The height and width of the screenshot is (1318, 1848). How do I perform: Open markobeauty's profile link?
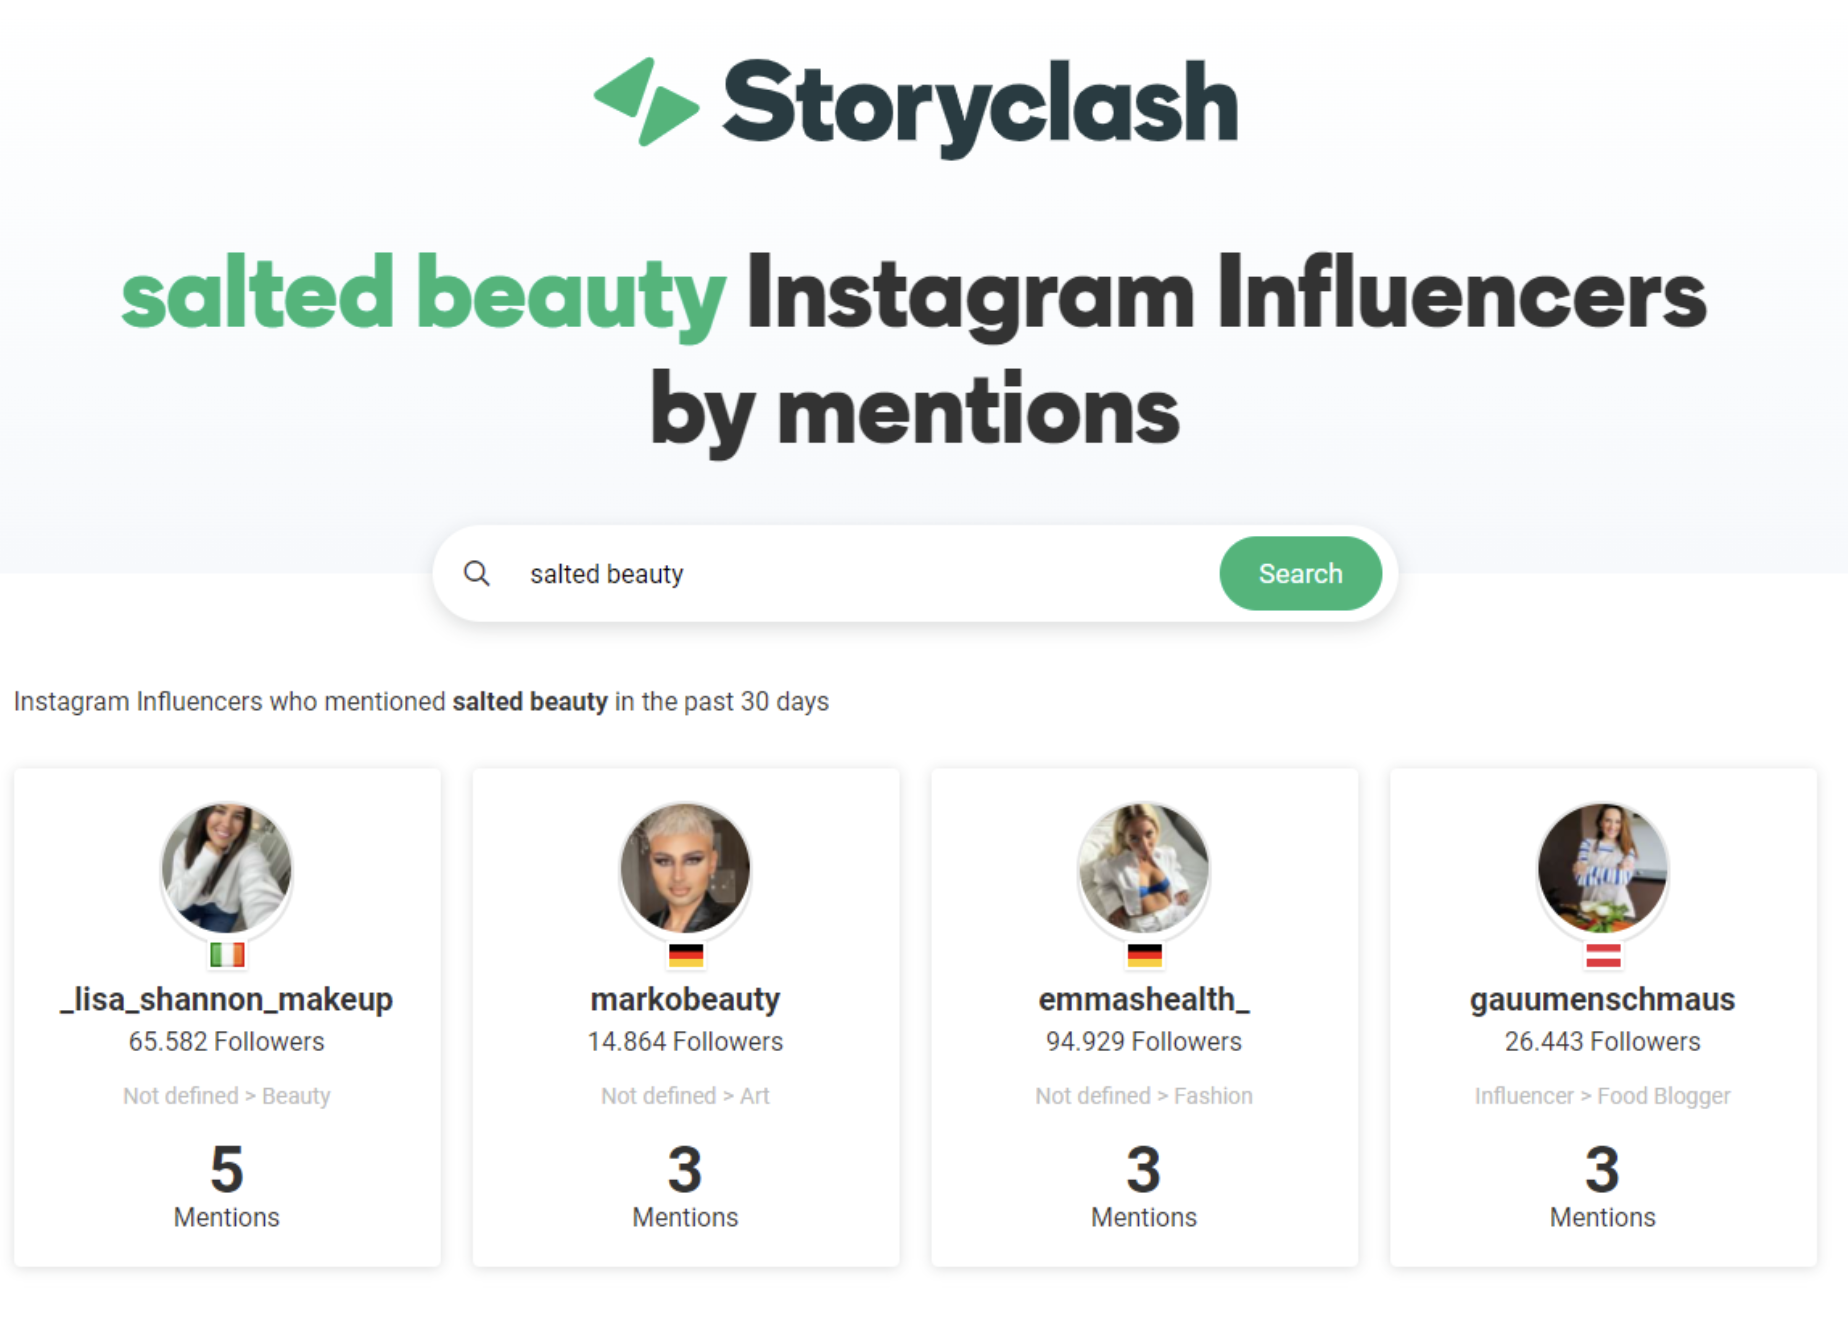coord(684,999)
